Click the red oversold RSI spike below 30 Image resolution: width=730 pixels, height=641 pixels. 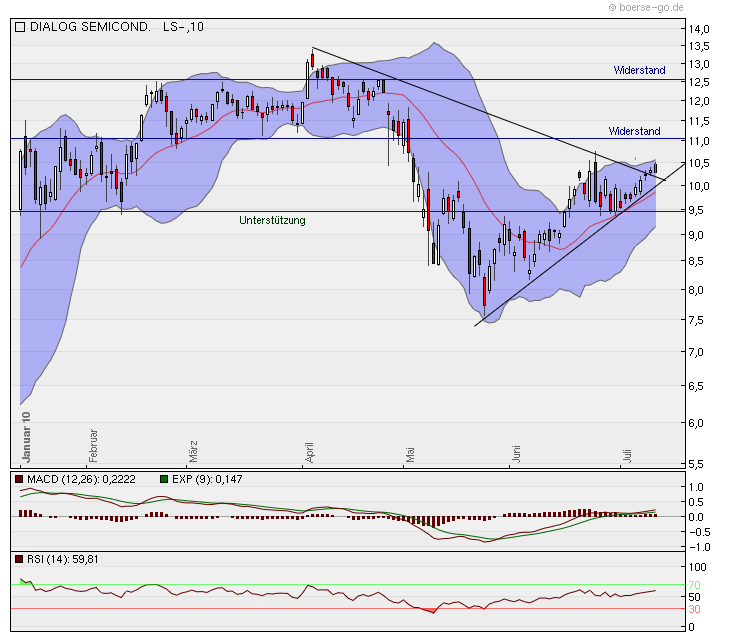(x=431, y=610)
